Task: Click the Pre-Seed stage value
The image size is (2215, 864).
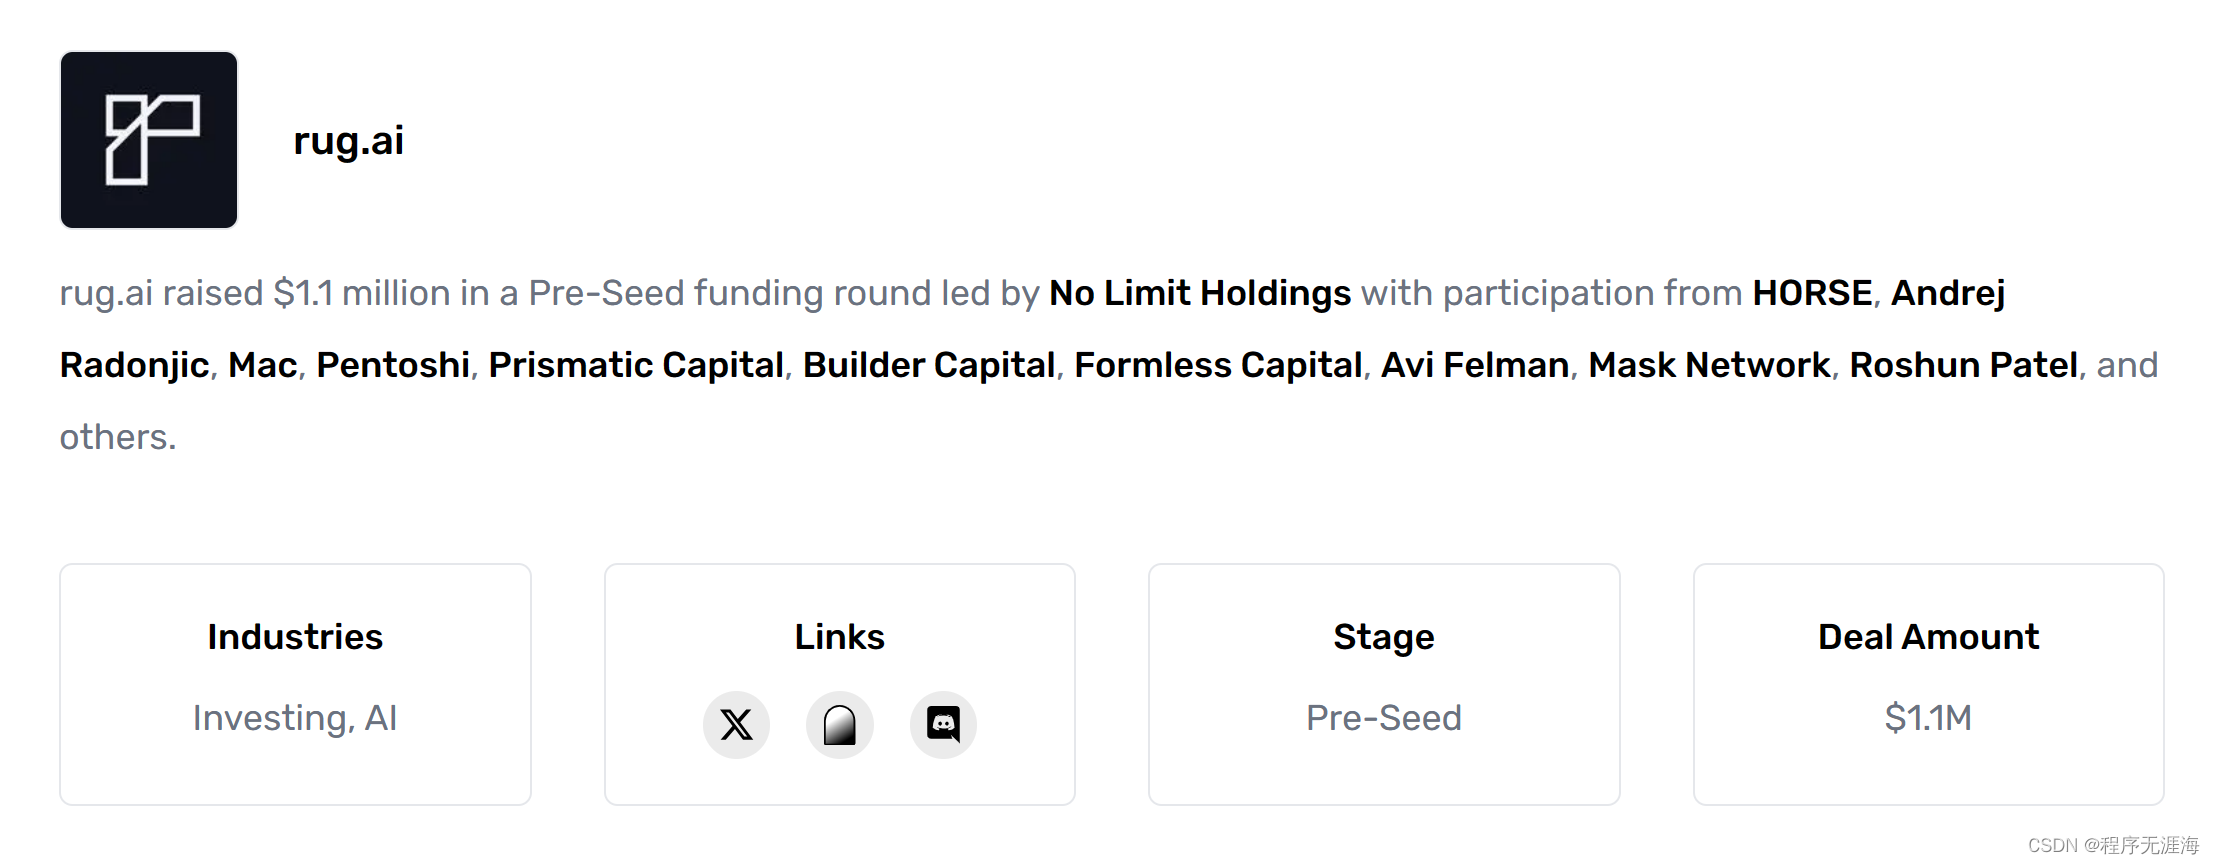Action: pyautogui.click(x=1383, y=718)
